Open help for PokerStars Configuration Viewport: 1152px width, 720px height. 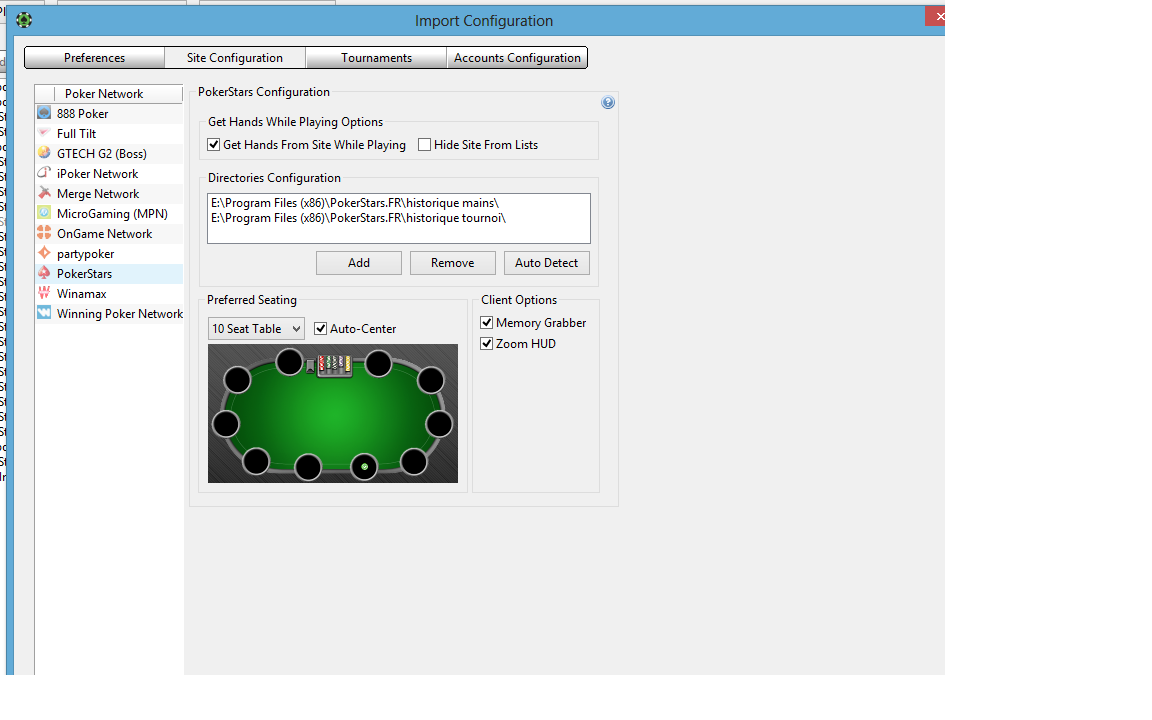pyautogui.click(x=608, y=102)
